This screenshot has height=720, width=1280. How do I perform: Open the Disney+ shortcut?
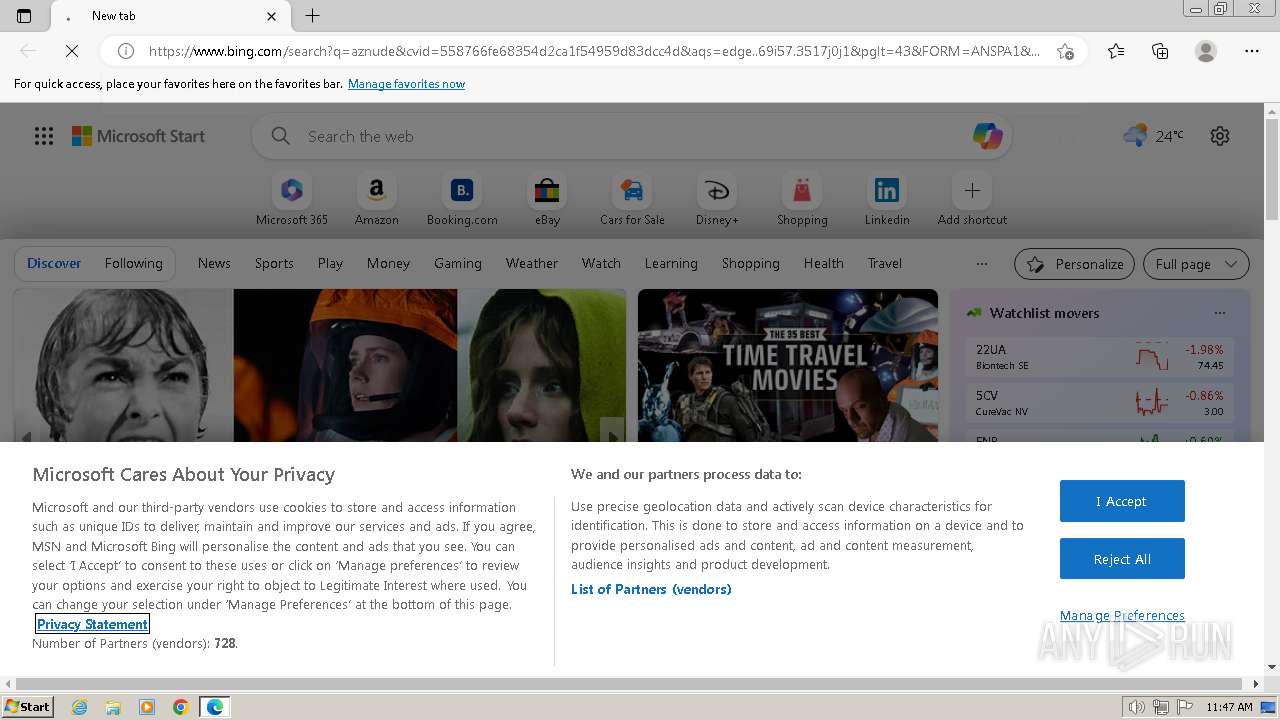(717, 200)
